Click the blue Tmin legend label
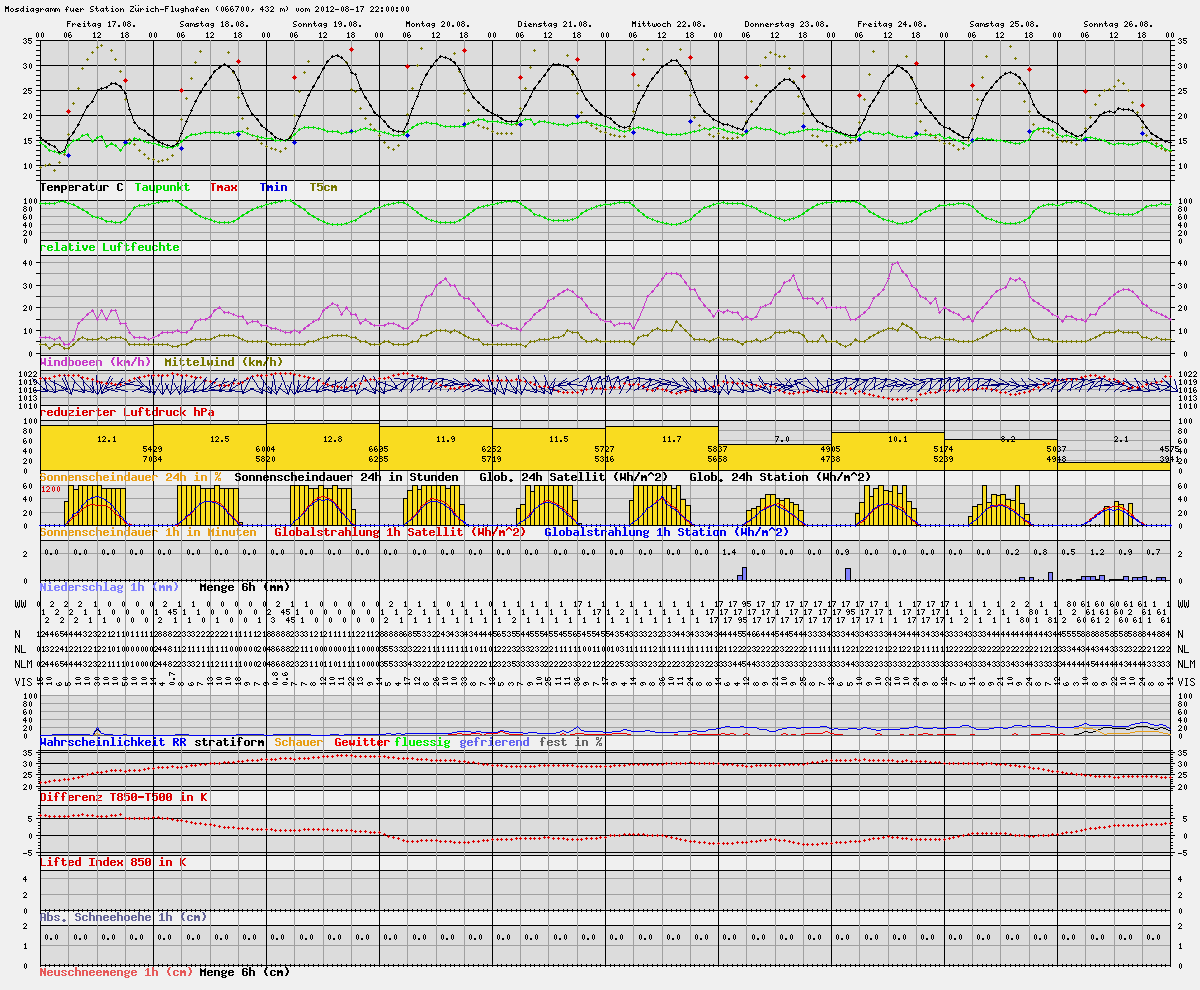This screenshot has width=1200, height=990. (x=273, y=187)
